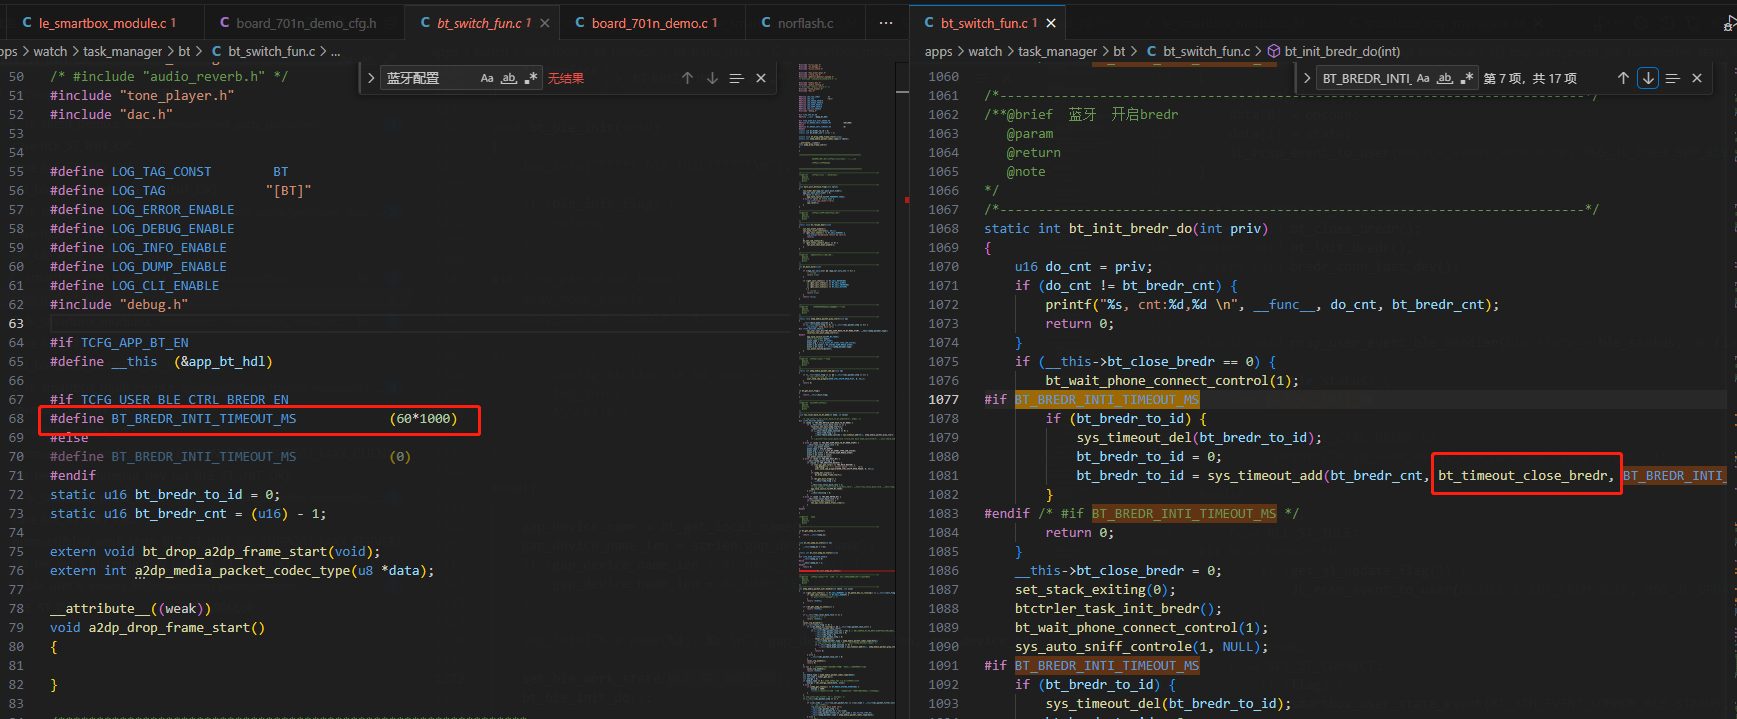Find previous match in left find widget
Viewport: 1737px width, 719px height.
(x=687, y=78)
